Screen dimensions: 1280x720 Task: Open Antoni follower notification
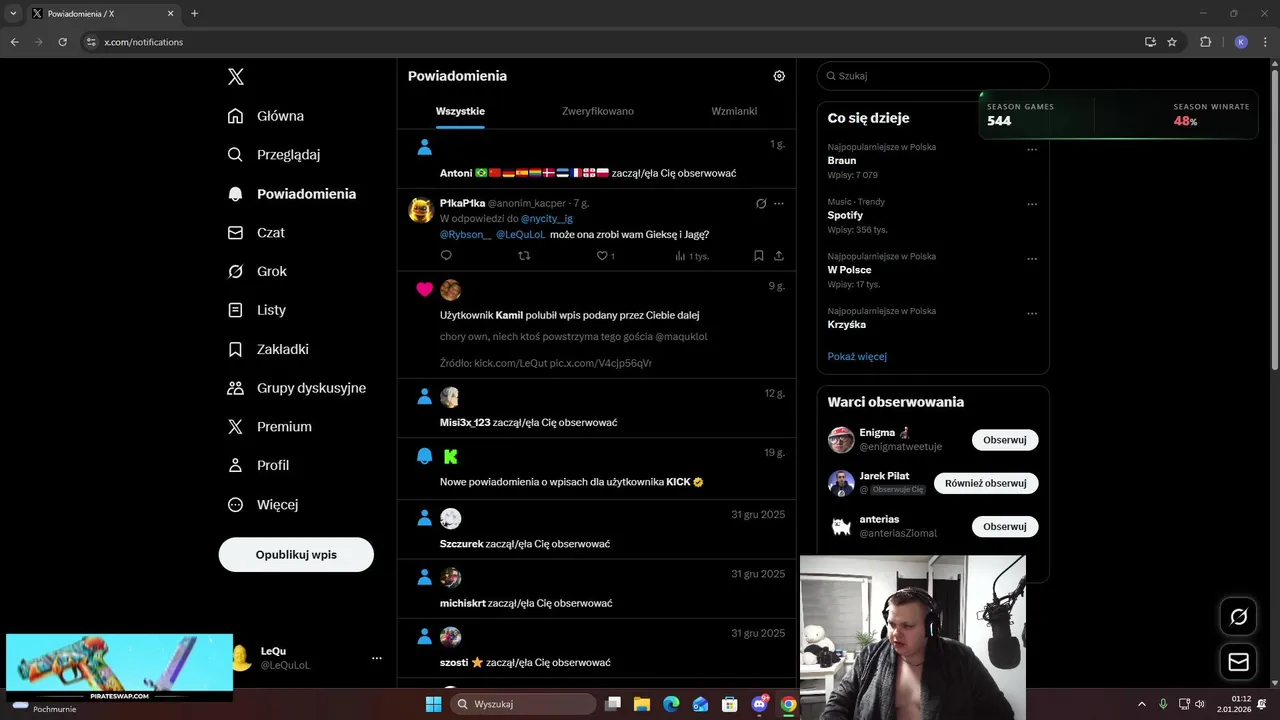(x=597, y=159)
